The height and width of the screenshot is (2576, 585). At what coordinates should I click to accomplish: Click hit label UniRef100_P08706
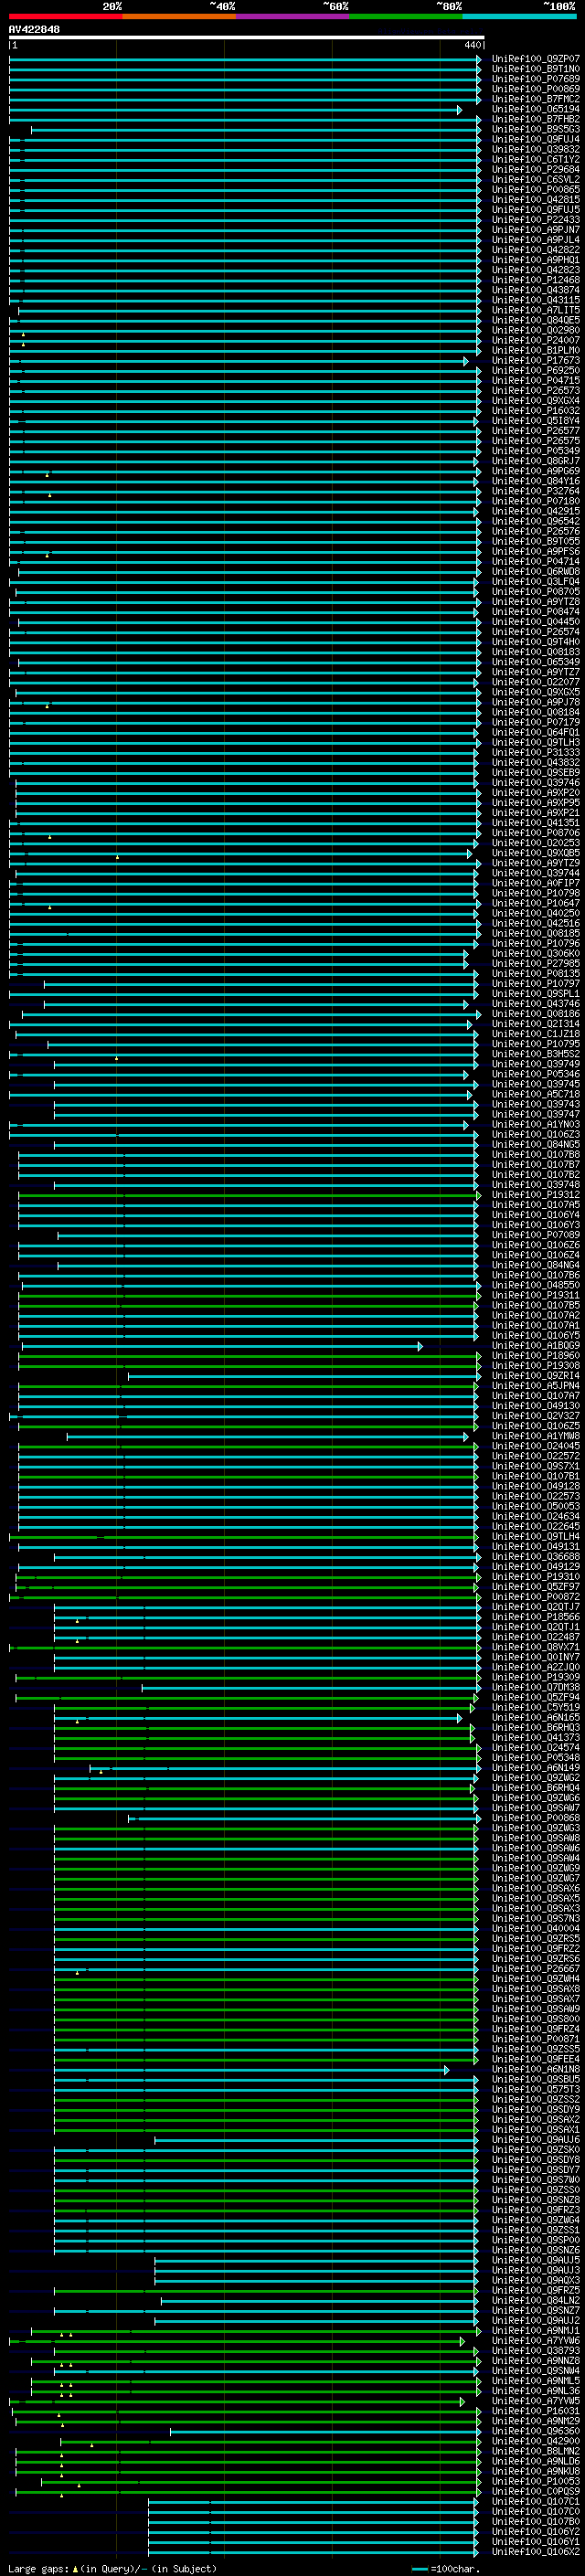pos(536,833)
